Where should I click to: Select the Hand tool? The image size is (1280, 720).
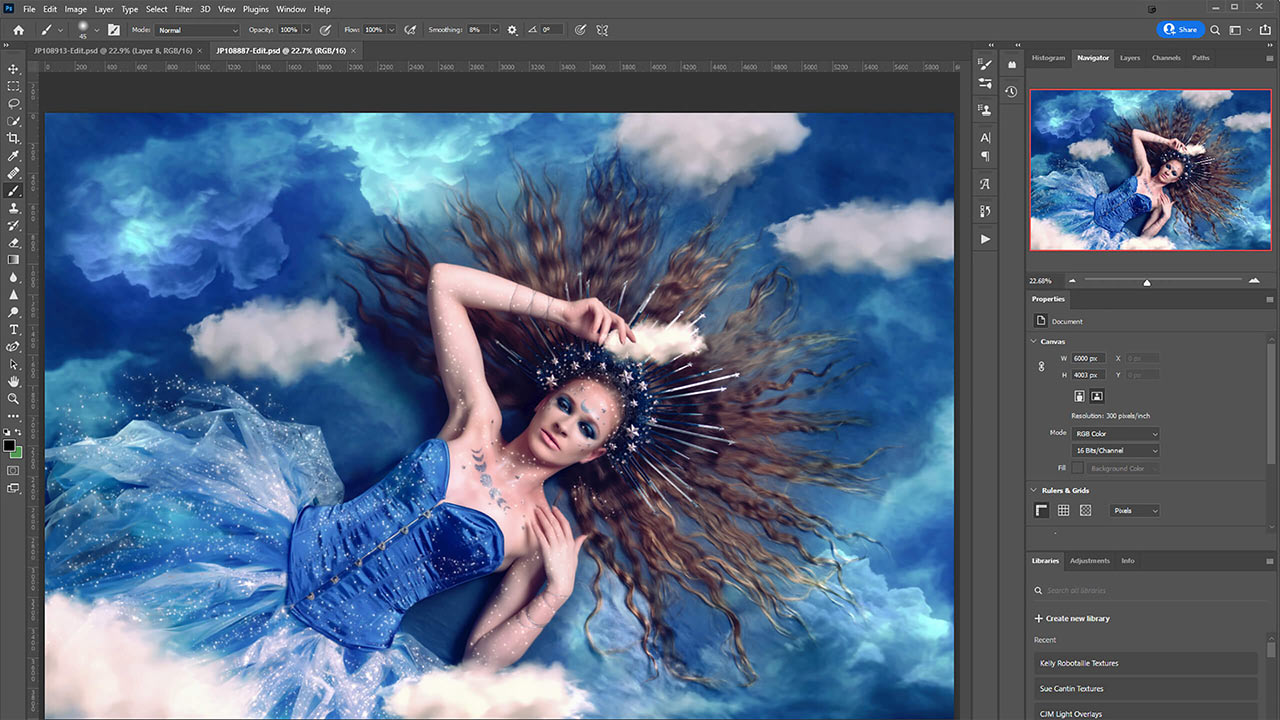point(14,381)
